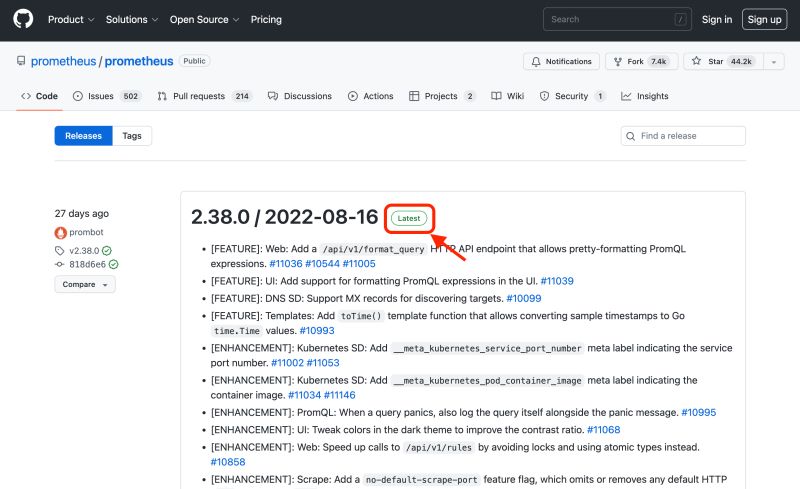Image resolution: width=800 pixels, height=489 pixels.
Task: Open pull request #11036
Action: pyautogui.click(x=286, y=264)
